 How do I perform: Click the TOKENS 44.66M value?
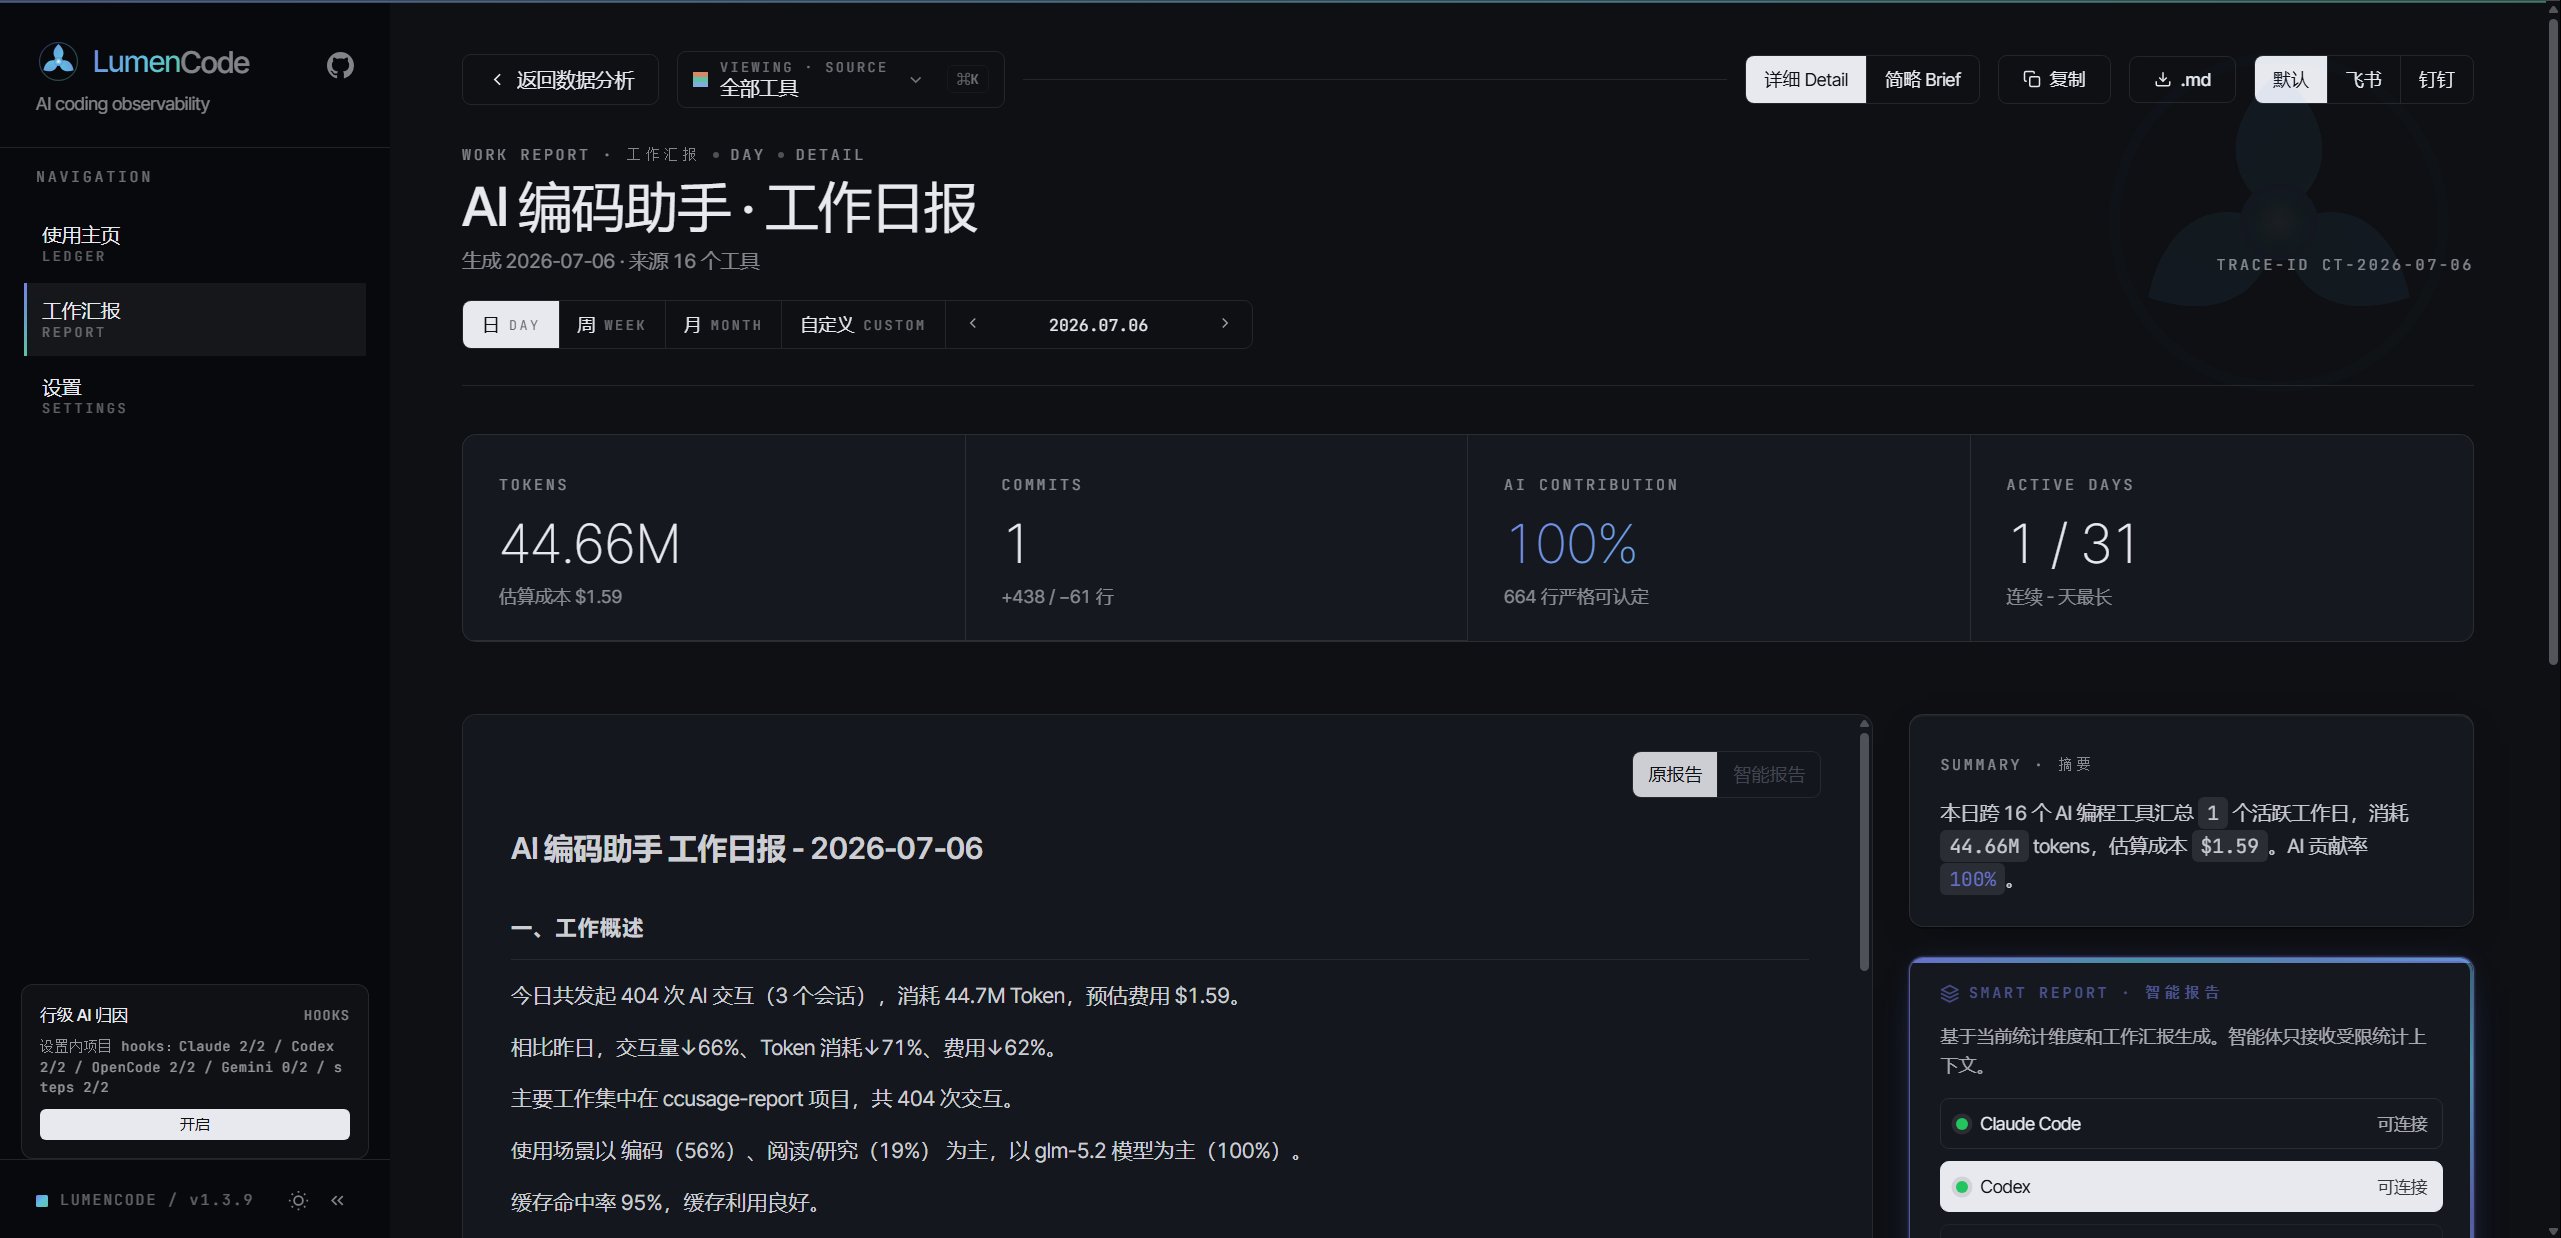590,544
